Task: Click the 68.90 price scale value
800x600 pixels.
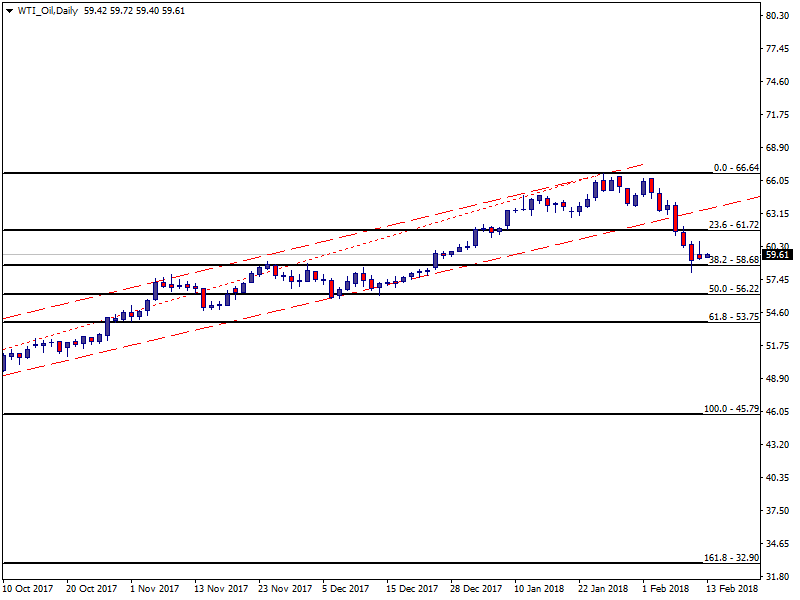Action: pyautogui.click(x=778, y=148)
